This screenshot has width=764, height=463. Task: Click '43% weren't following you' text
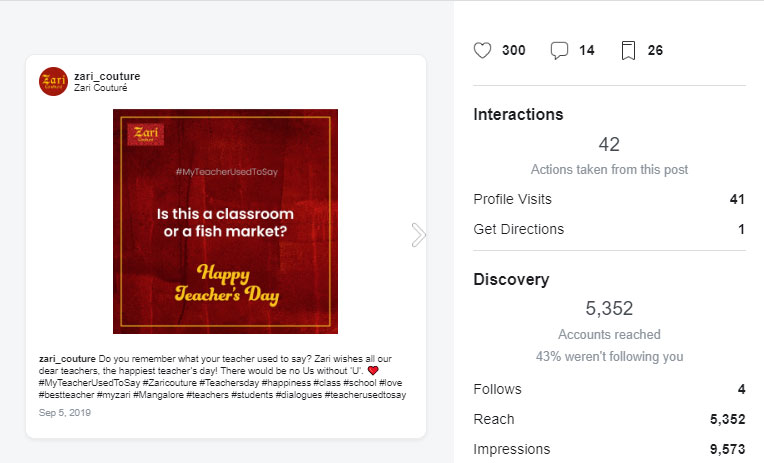[609, 357]
